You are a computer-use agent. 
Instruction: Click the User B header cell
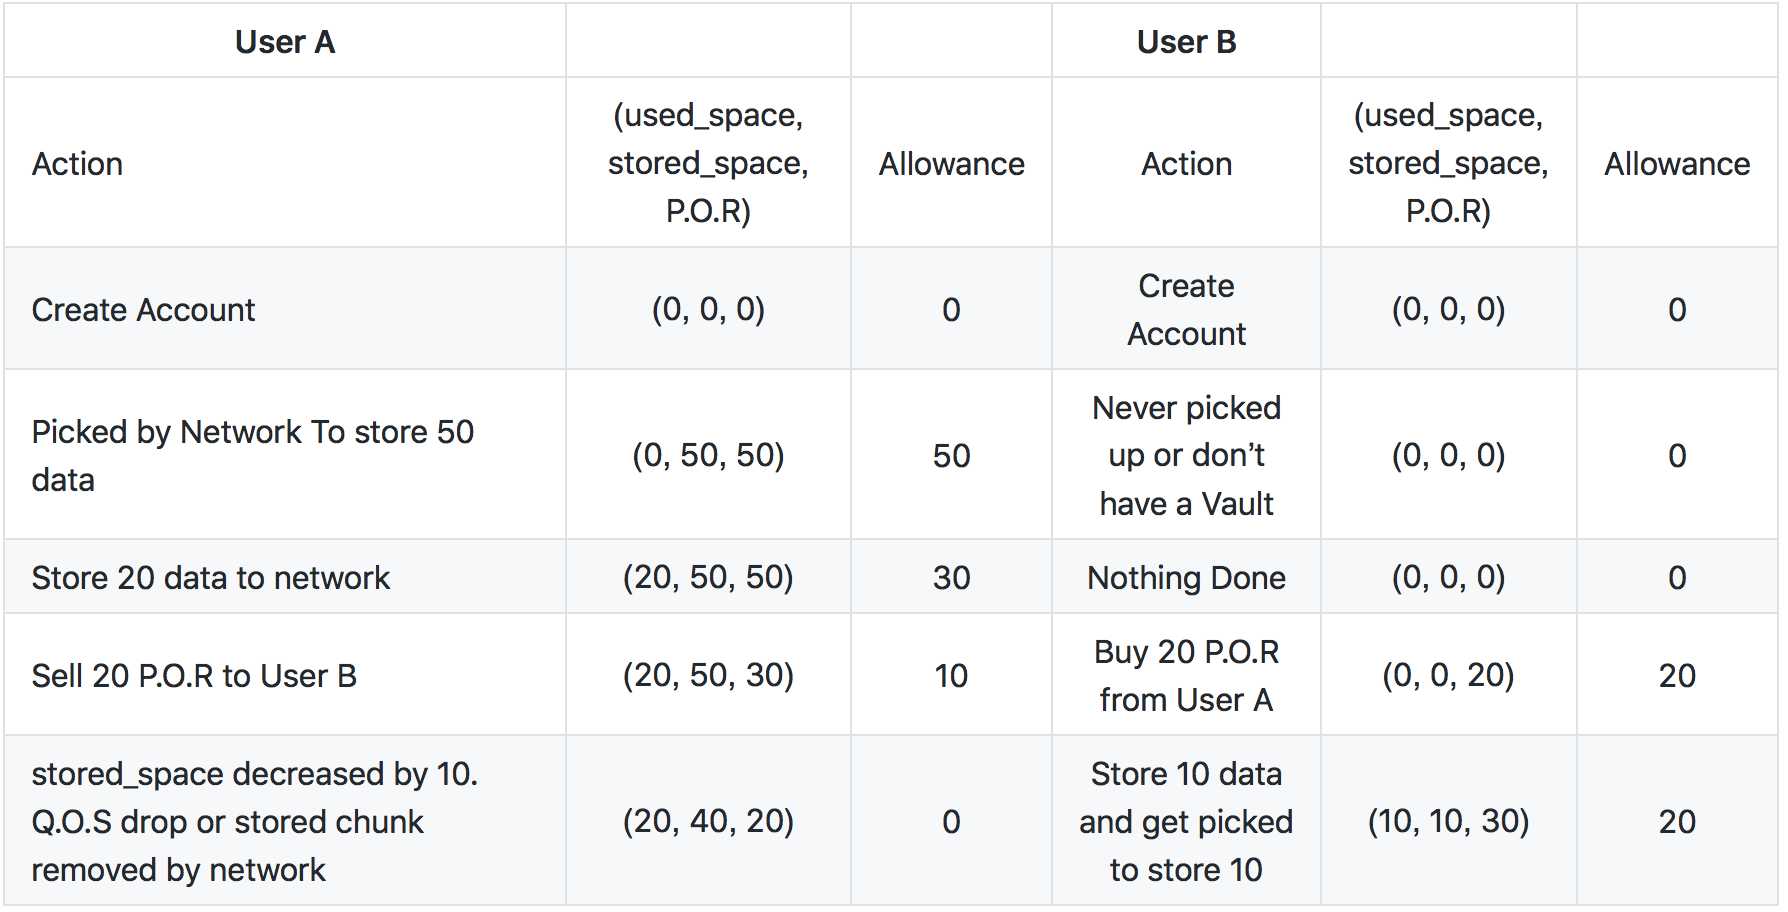[1186, 41]
